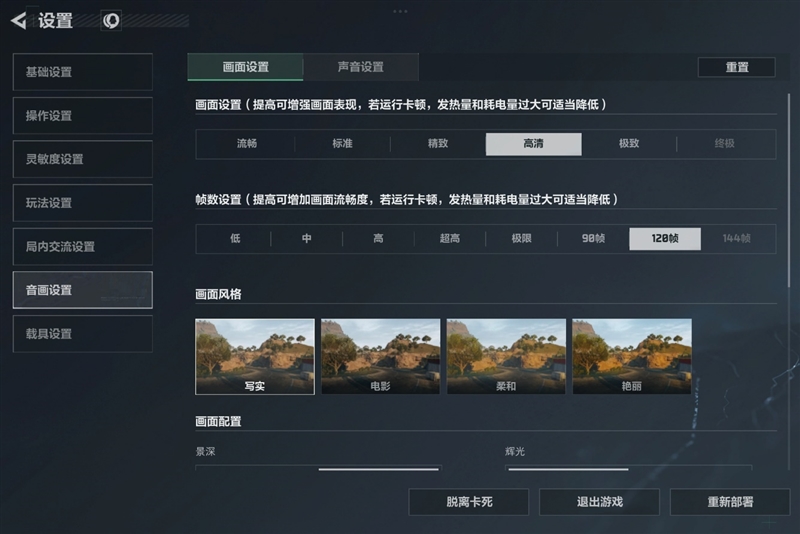Viewport: 800px width, 534px height.
Task: Select 极限 frame rate option
Action: coord(521,238)
